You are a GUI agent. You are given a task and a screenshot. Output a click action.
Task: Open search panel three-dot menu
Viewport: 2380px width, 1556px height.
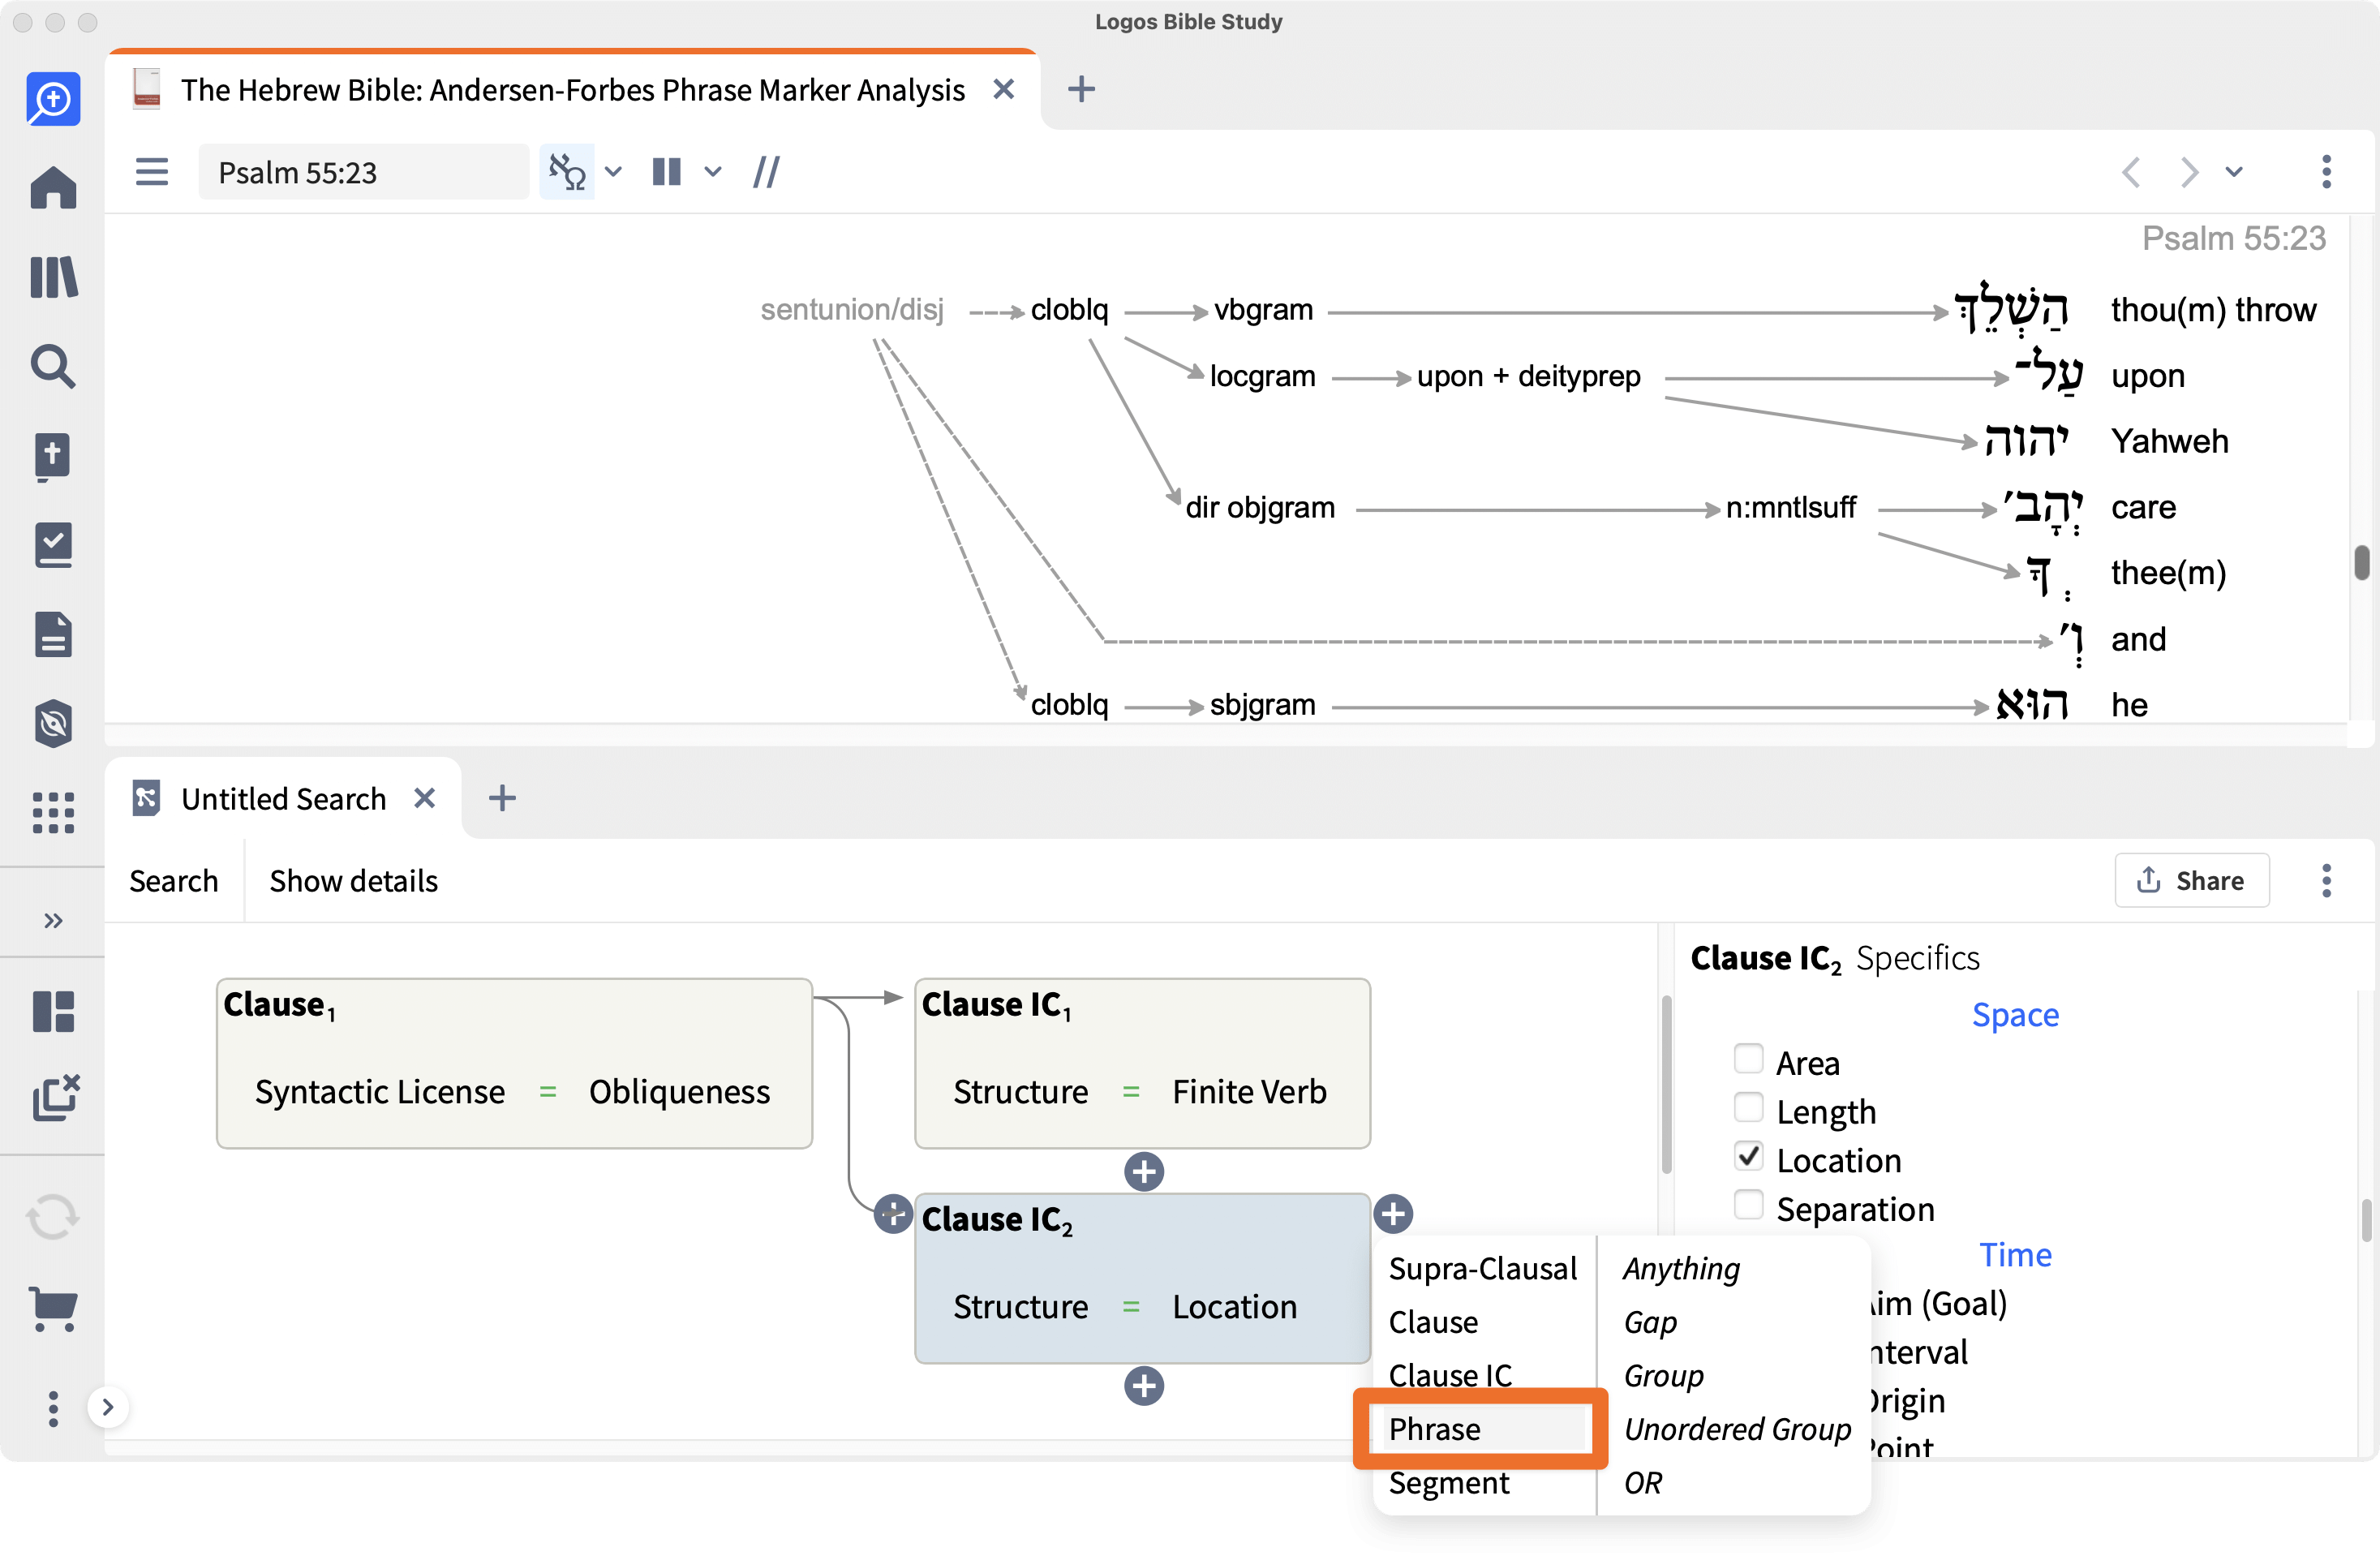tap(2326, 880)
